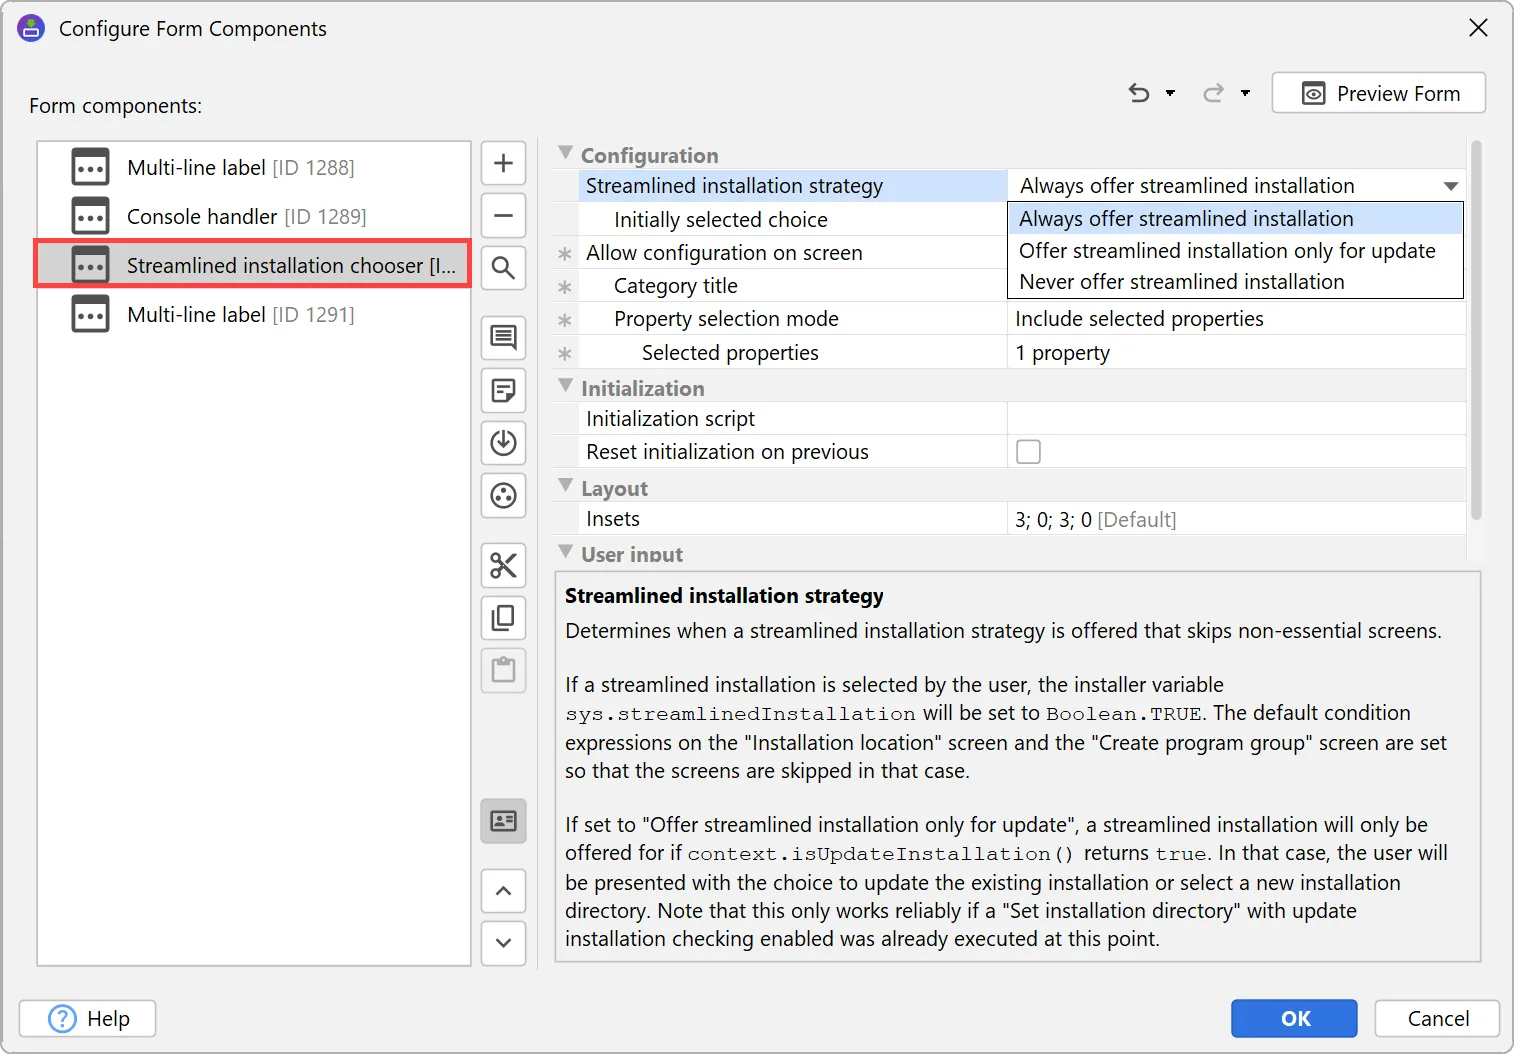Click the copy icon below scissors

[503, 618]
